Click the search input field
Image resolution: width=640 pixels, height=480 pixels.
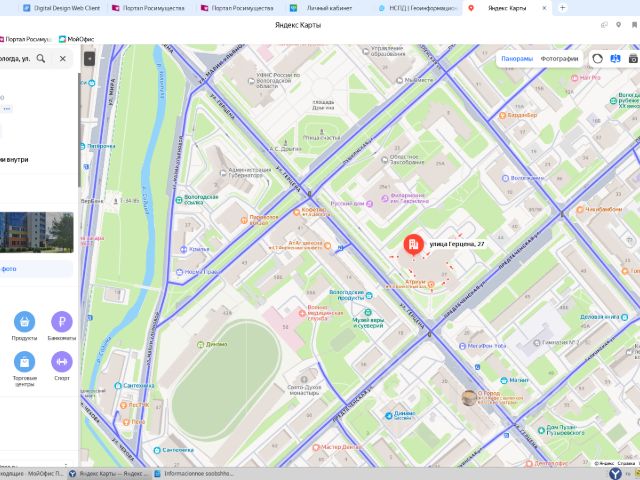(16, 58)
